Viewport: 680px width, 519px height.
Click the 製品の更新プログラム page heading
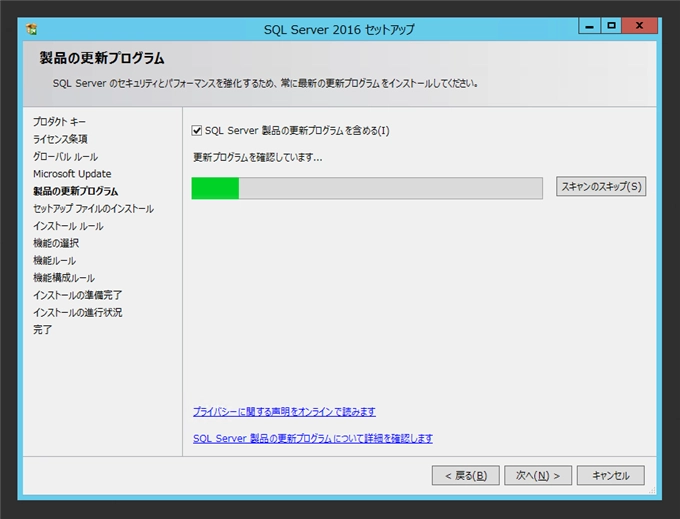[102, 58]
